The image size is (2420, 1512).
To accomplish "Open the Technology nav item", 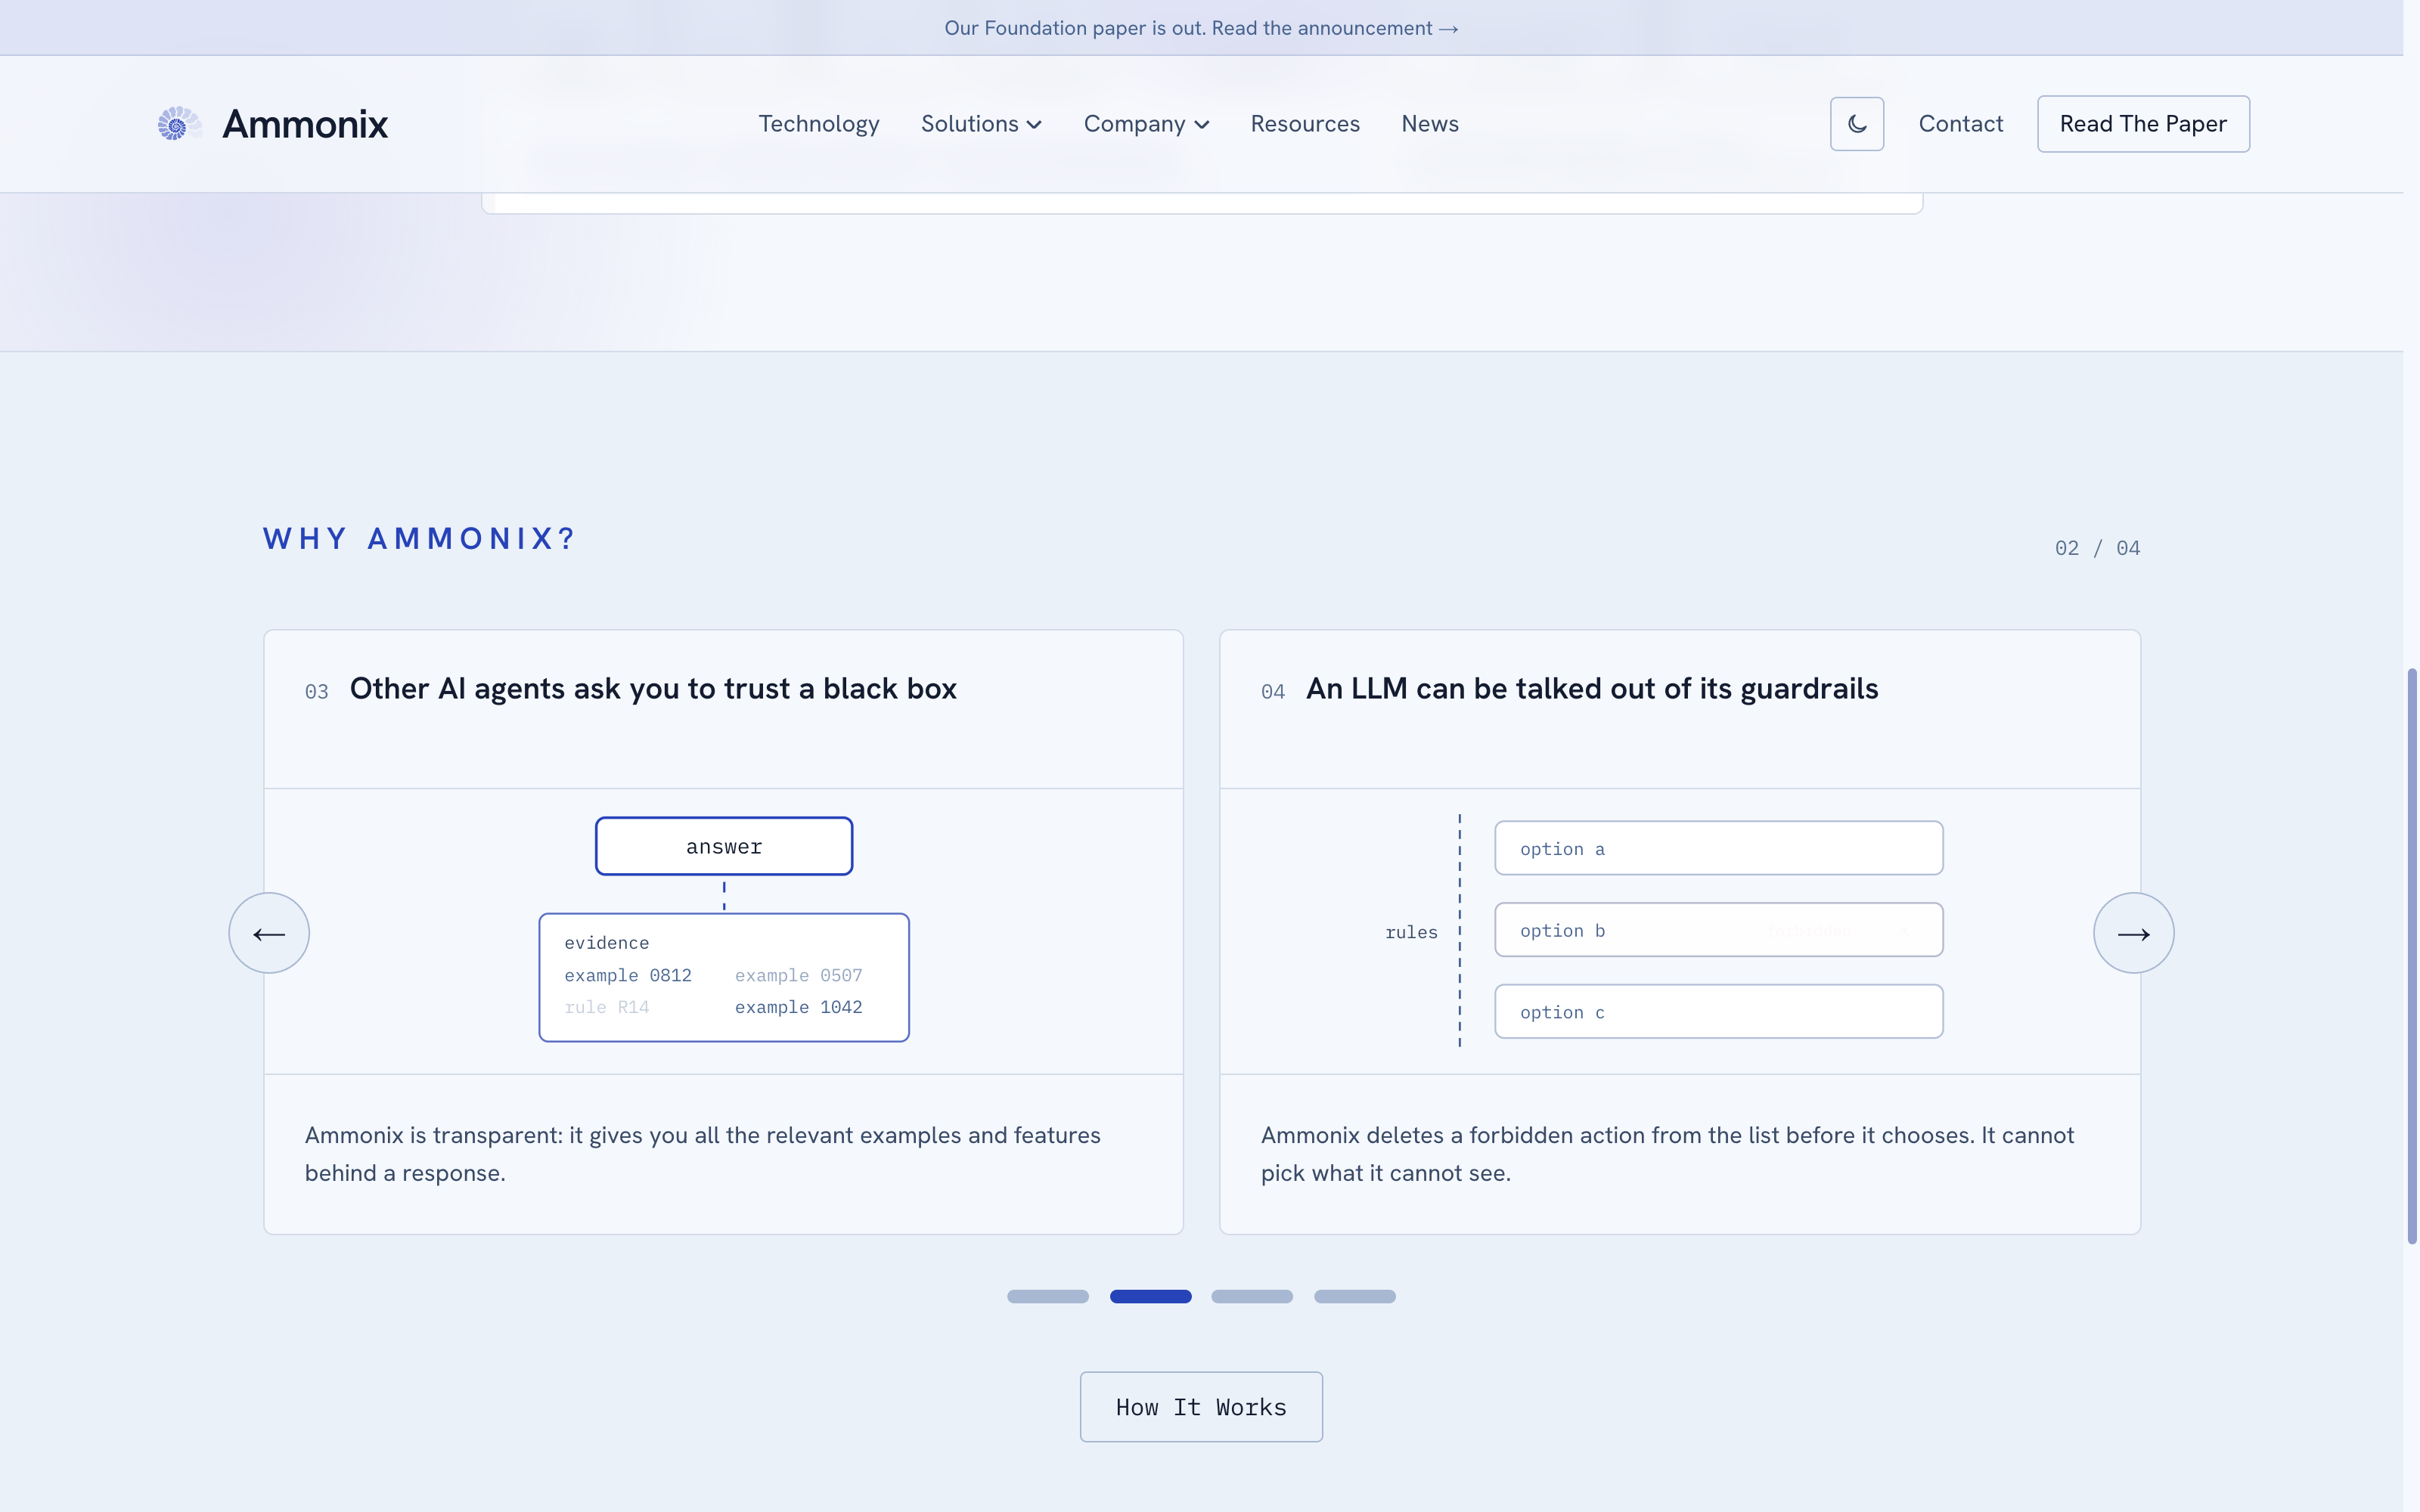I will pyautogui.click(x=819, y=124).
